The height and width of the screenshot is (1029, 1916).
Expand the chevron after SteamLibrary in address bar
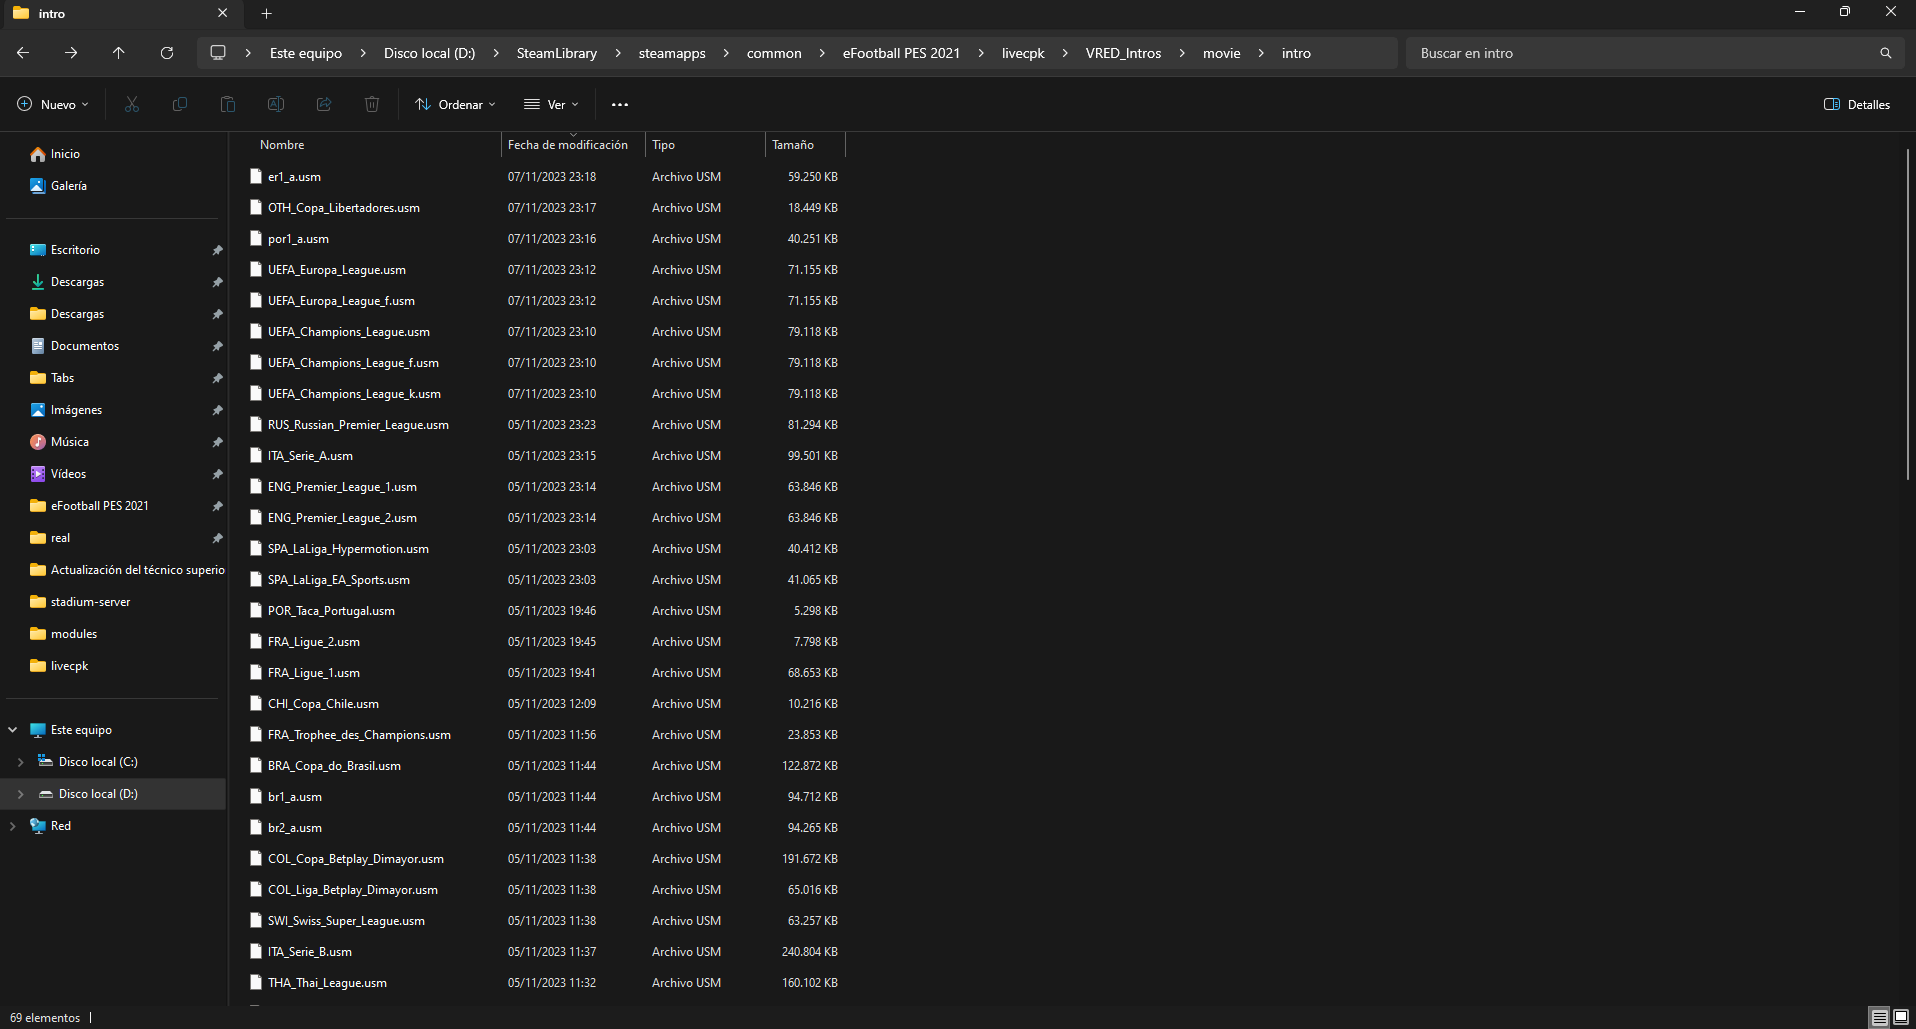(x=618, y=53)
